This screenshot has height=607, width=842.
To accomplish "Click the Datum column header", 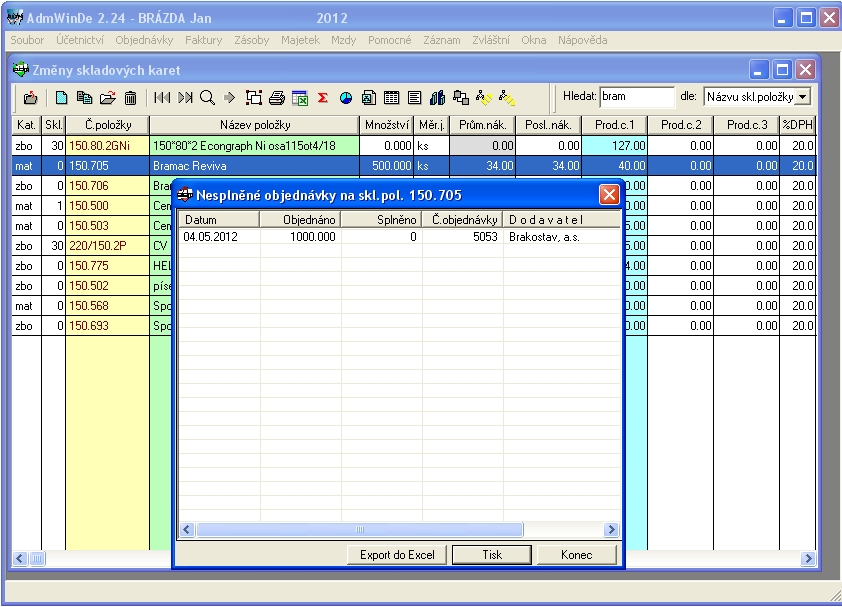I will click(x=219, y=220).
